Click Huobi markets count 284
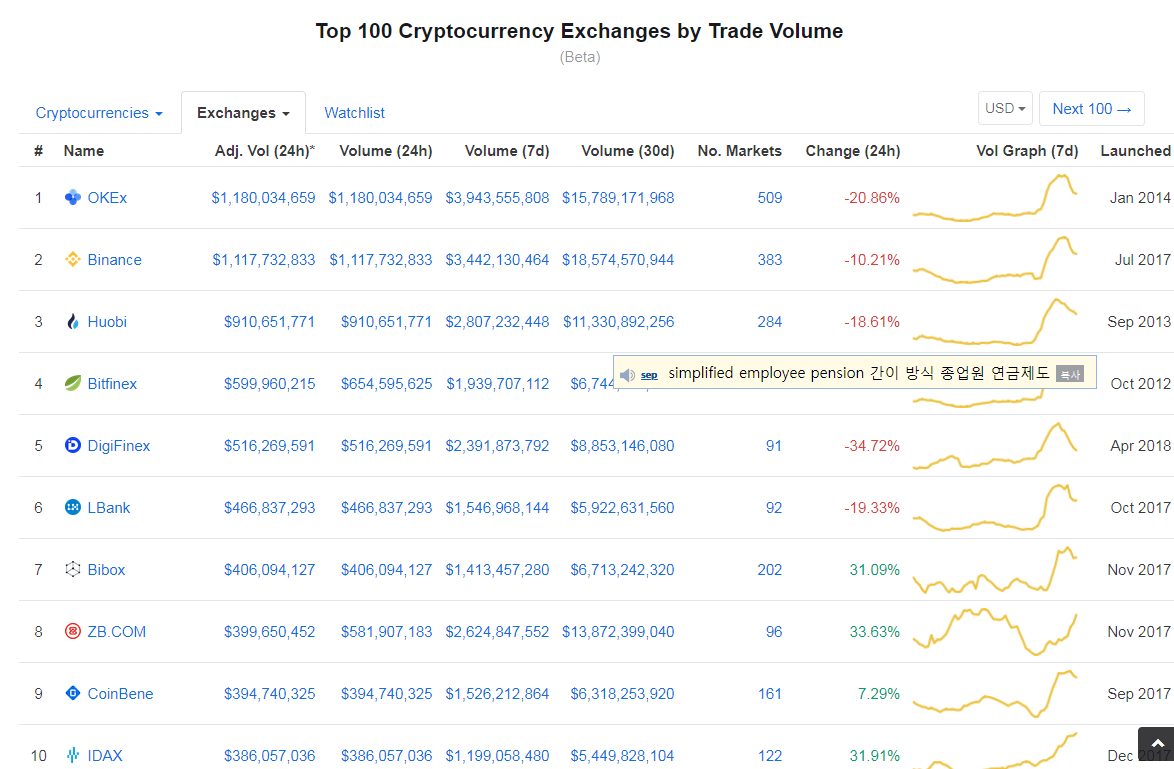 [770, 322]
